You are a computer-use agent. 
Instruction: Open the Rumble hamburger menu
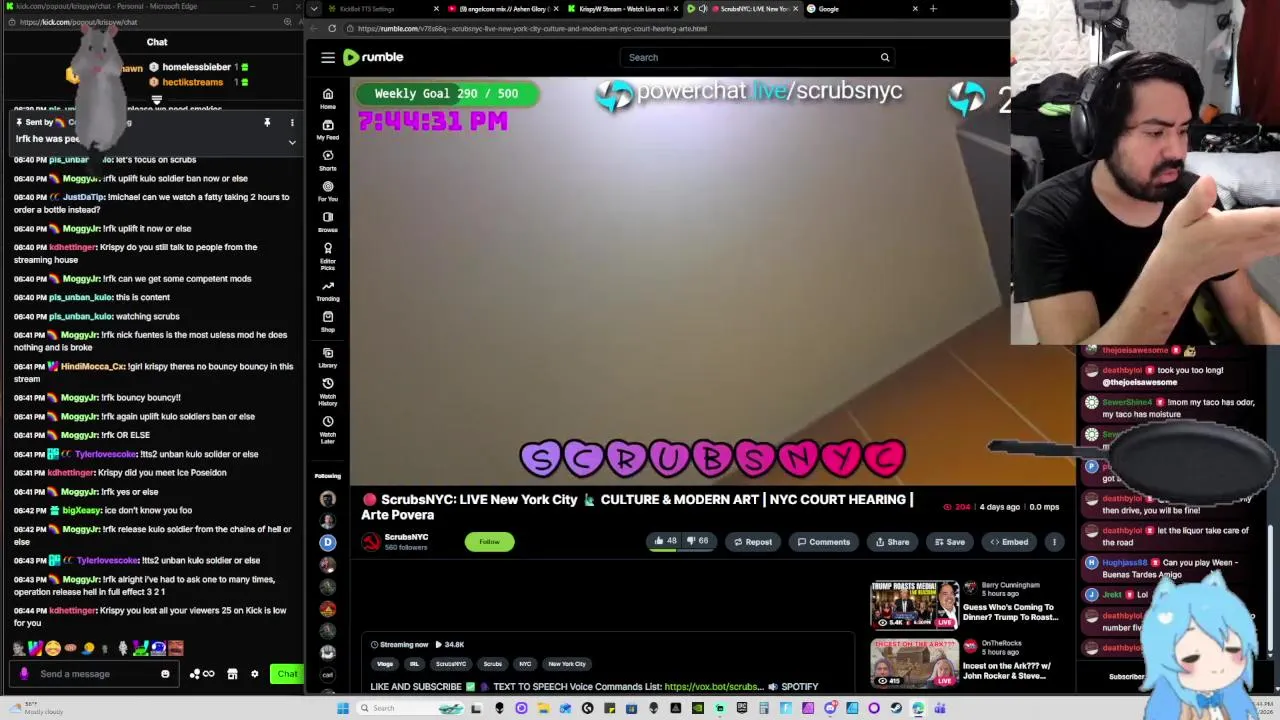(328, 57)
